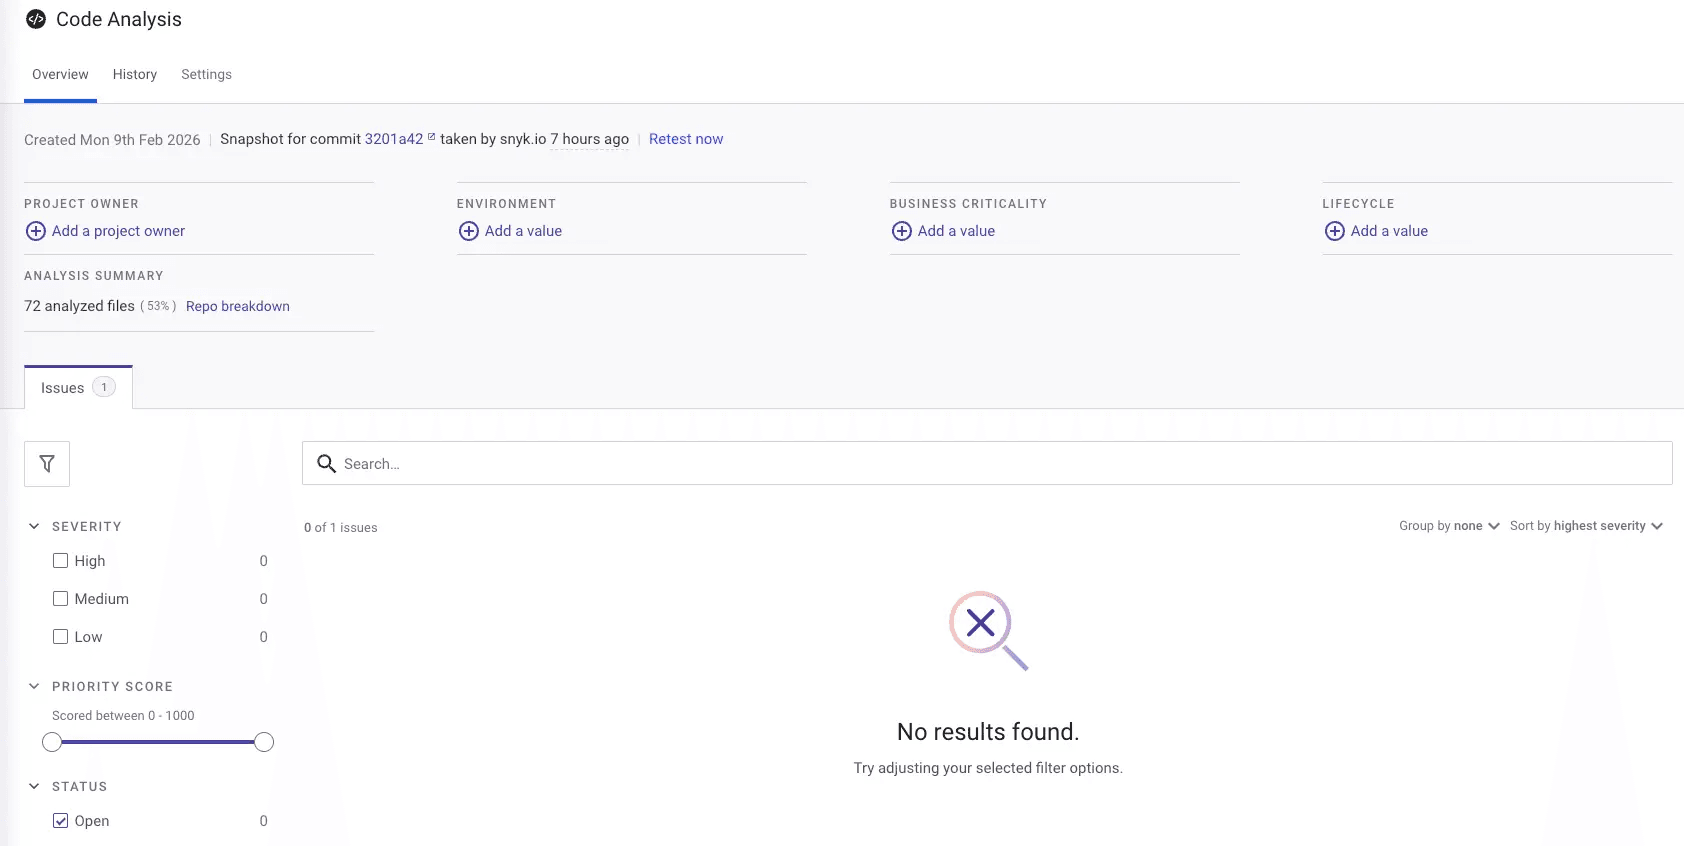Screen dimensions: 1684x846
Task: Open external link icon beside commit 3201a42
Action: (432, 137)
